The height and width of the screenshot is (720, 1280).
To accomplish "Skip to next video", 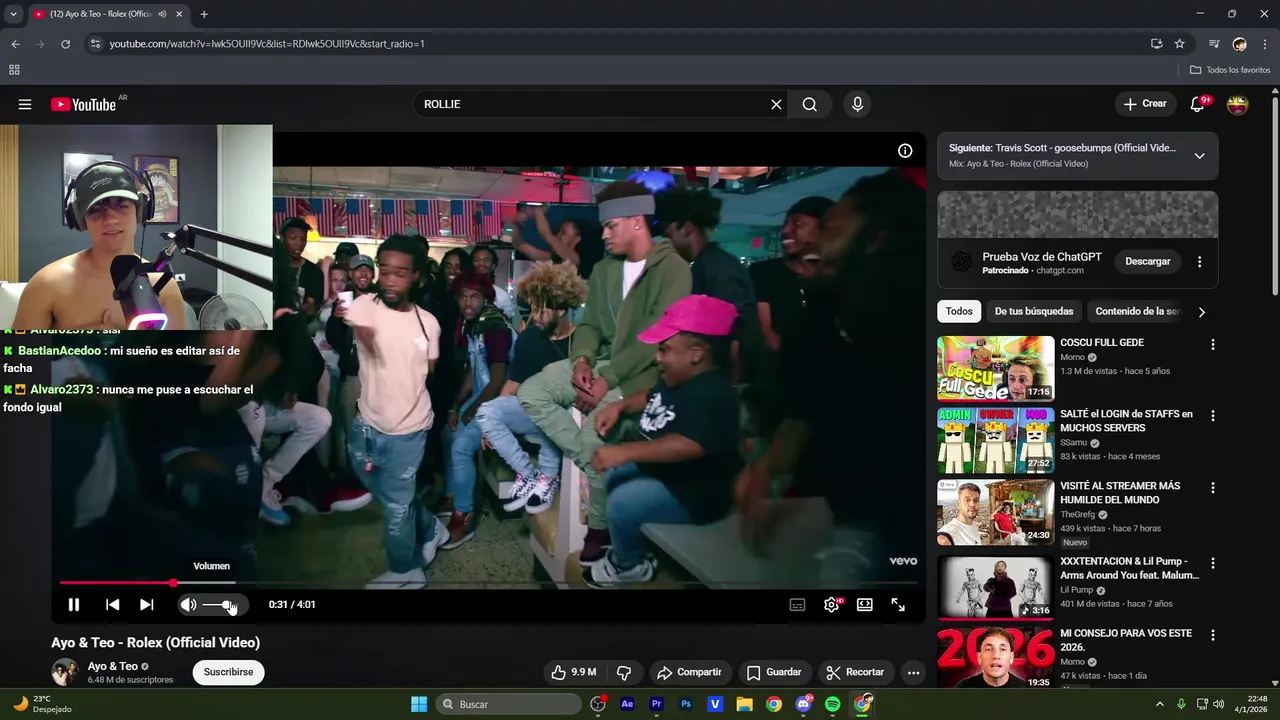I will coord(147,604).
